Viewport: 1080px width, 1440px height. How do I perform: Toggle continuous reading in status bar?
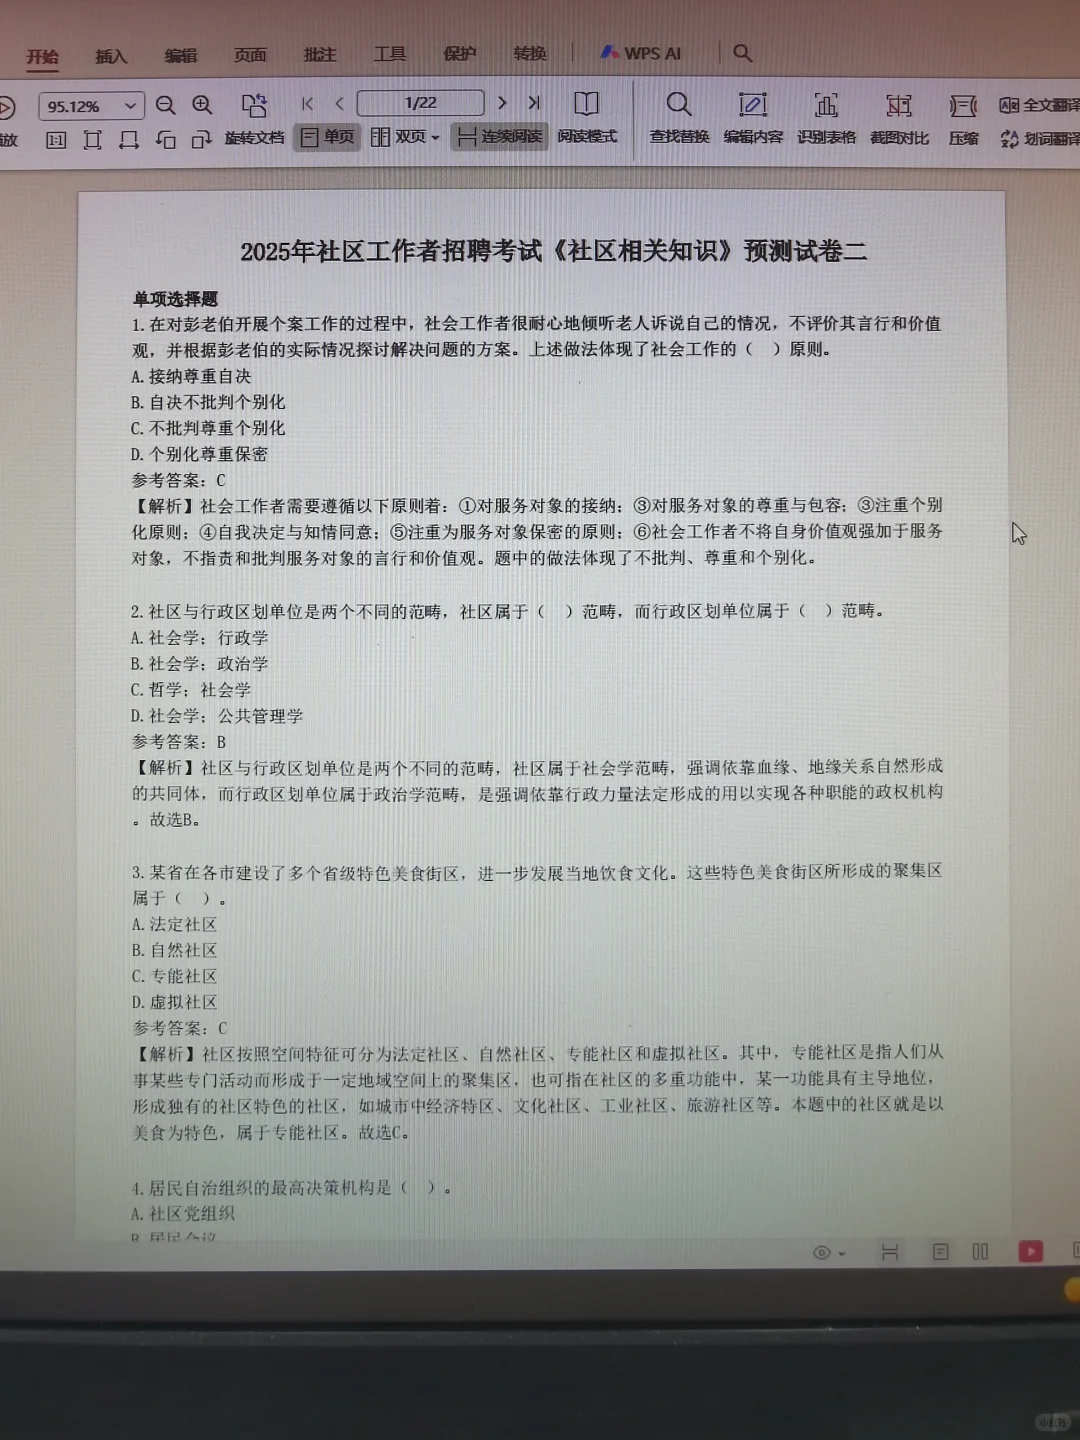(890, 1252)
